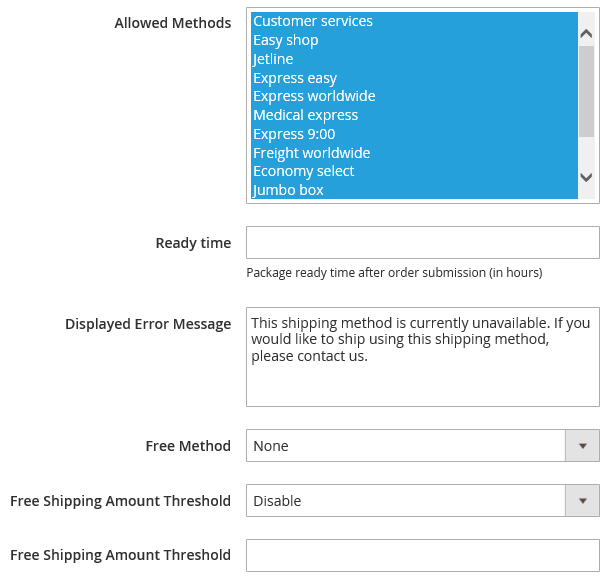Click the Free Method dropdown arrow
Screen dimensions: 608x579
tap(582, 446)
